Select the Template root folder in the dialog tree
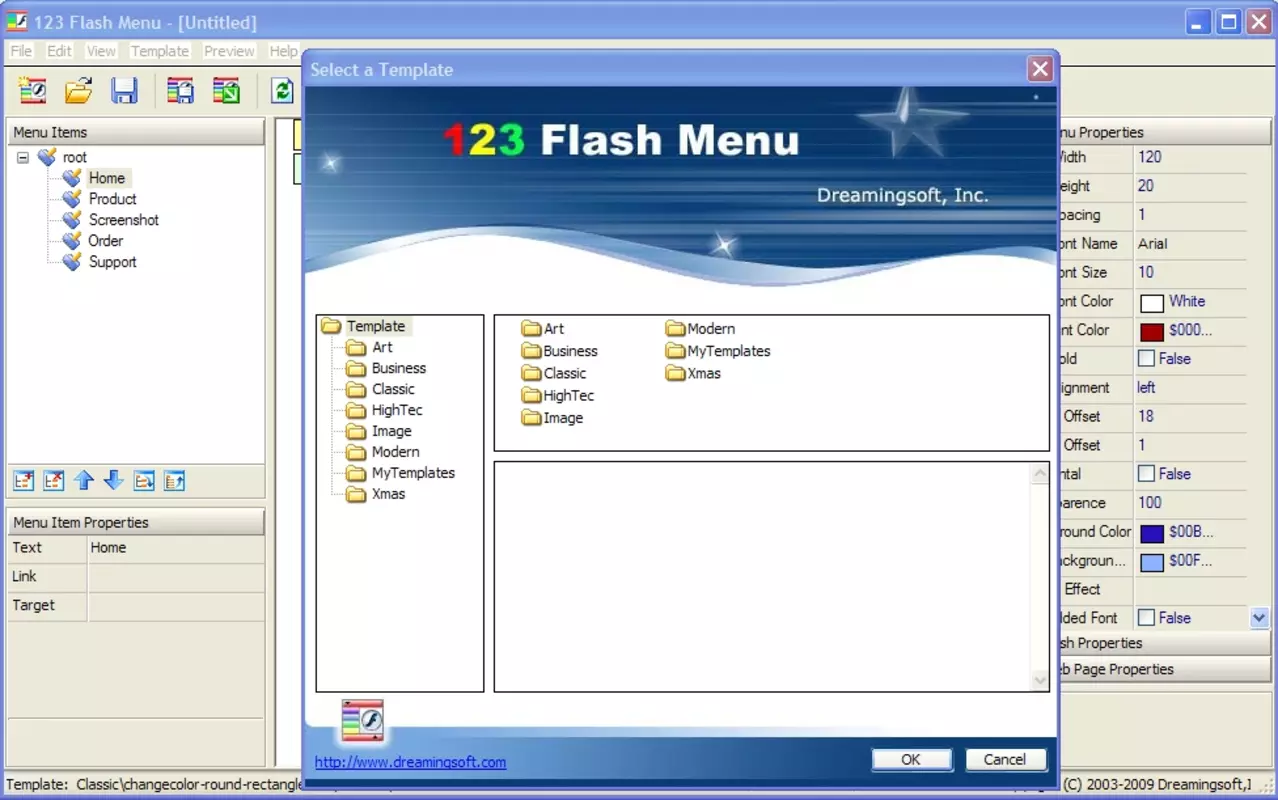1278x800 pixels. point(376,326)
